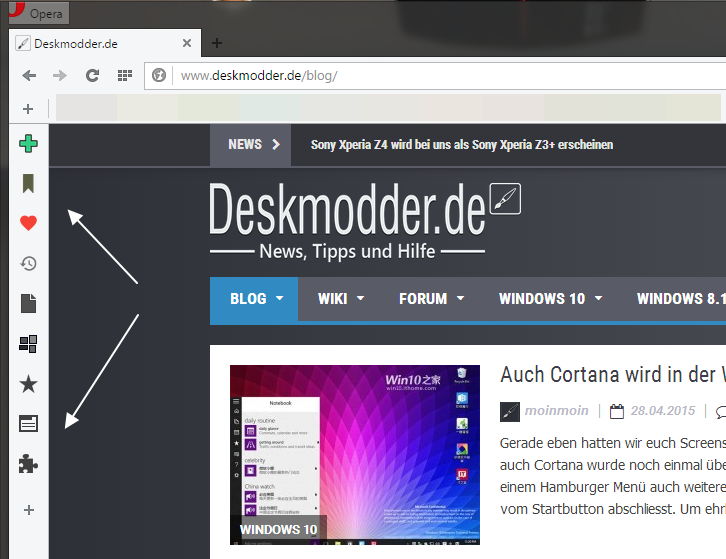Add a page to the bookmarks bar
Viewport: 726px width, 559px height.
tap(28, 109)
